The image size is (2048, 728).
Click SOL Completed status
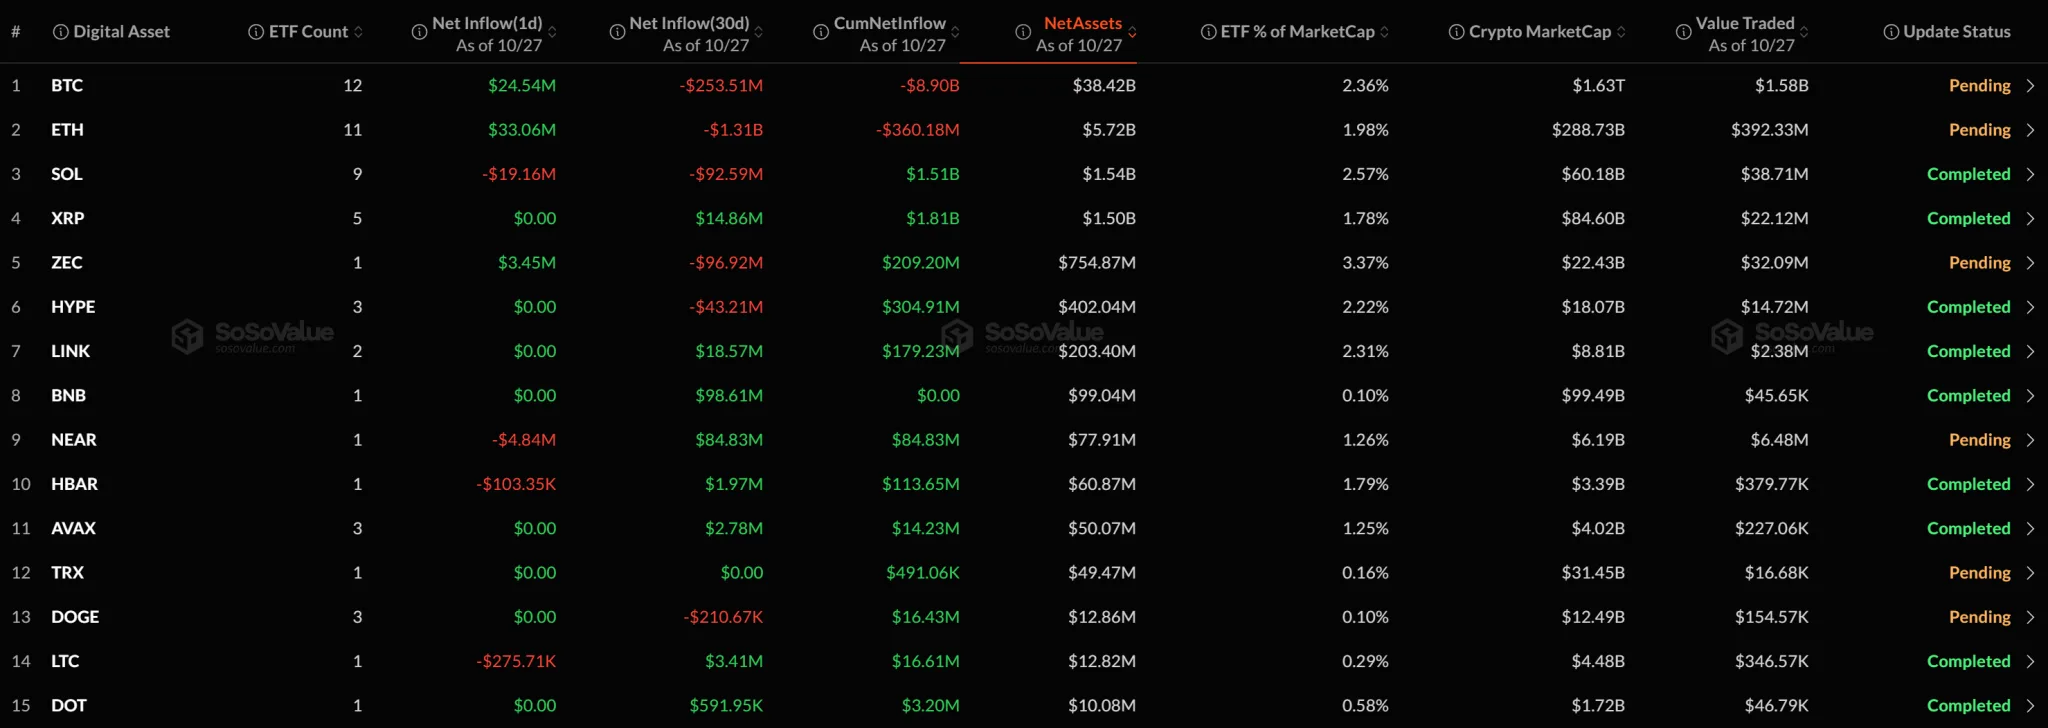[1968, 174]
